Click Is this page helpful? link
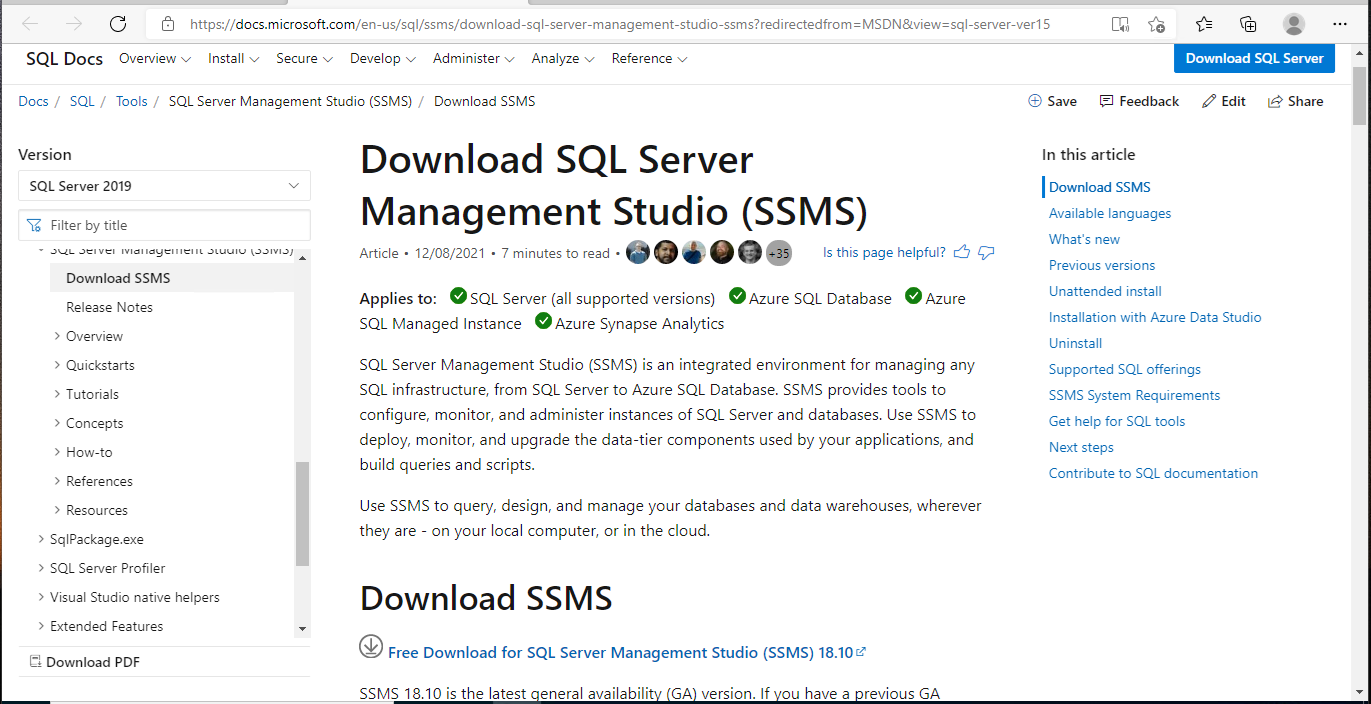Screen dimensions: 1371x704 (884, 252)
